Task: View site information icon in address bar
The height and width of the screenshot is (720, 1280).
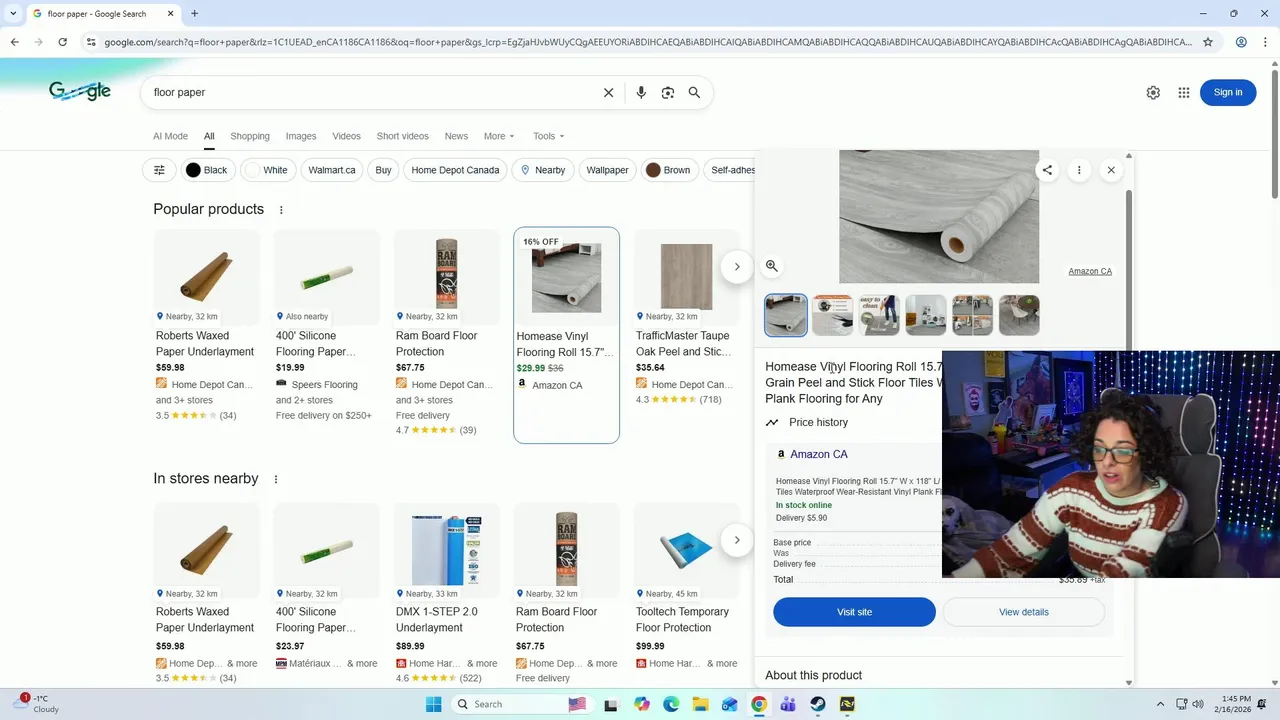Action: pyautogui.click(x=91, y=42)
